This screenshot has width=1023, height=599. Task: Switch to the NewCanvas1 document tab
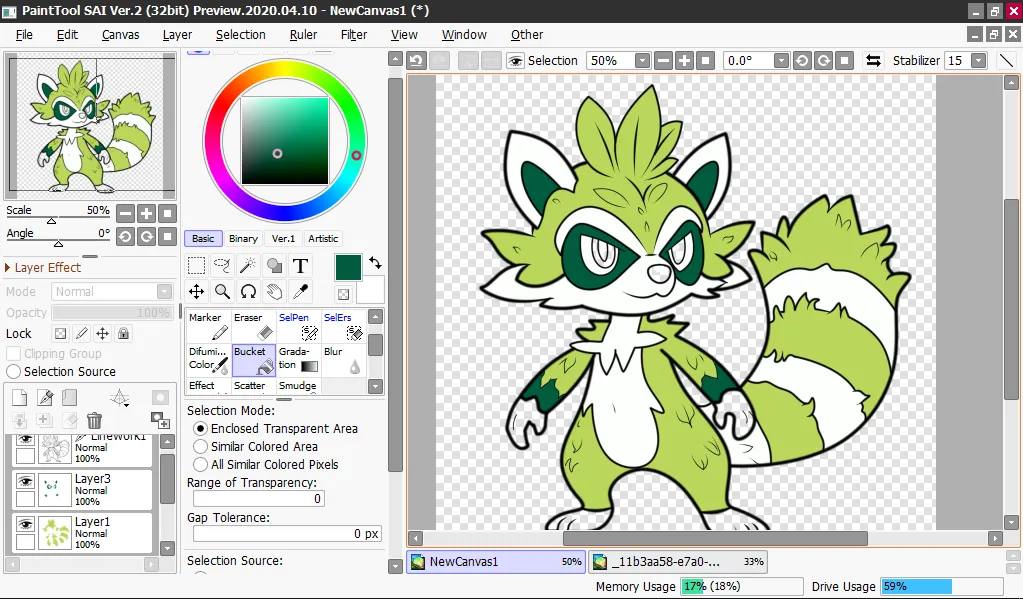[496, 562]
